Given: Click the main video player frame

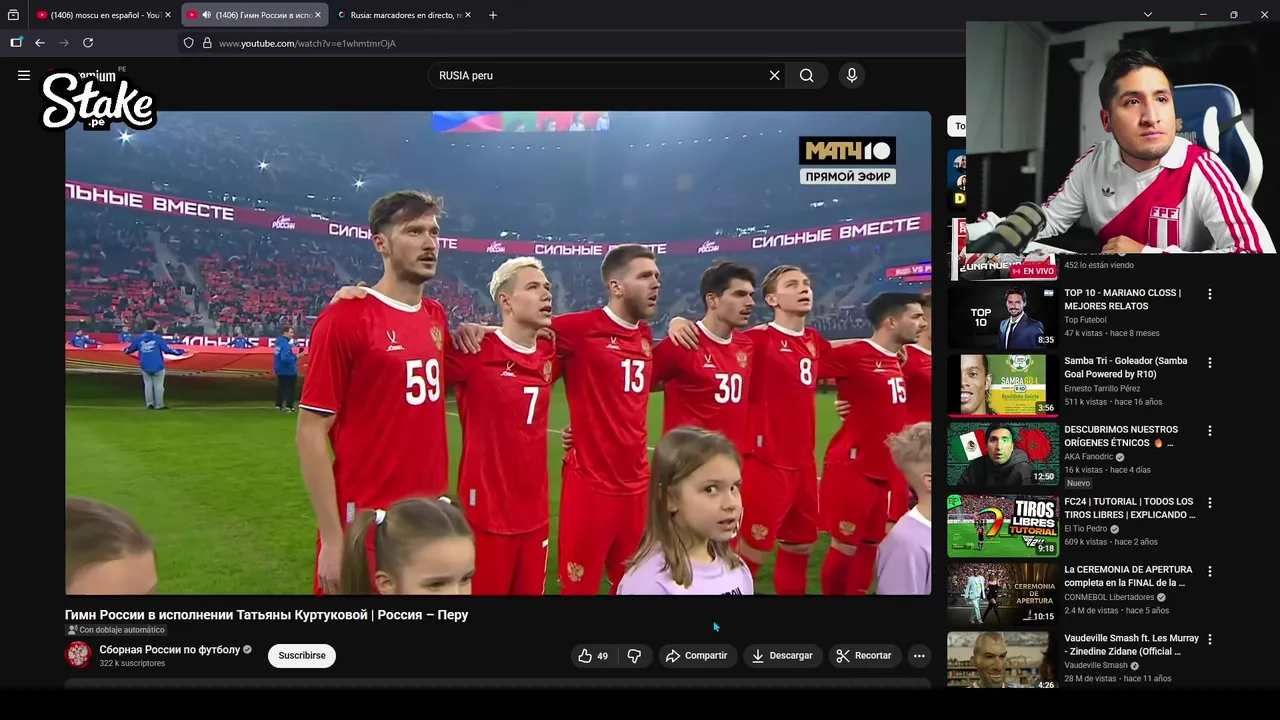Looking at the screenshot, I should tap(498, 353).
